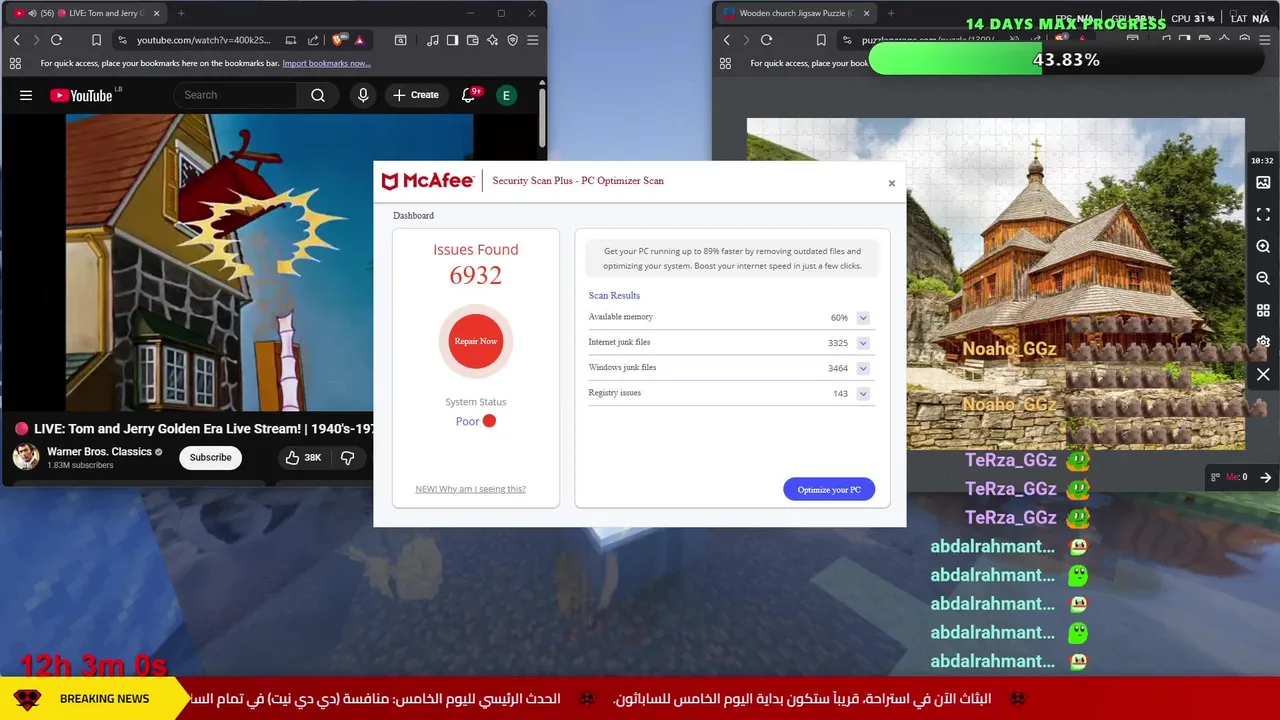The height and width of the screenshot is (720, 1280).
Task: Click the Brave Rewards triangle icon
Action: coord(359,40)
